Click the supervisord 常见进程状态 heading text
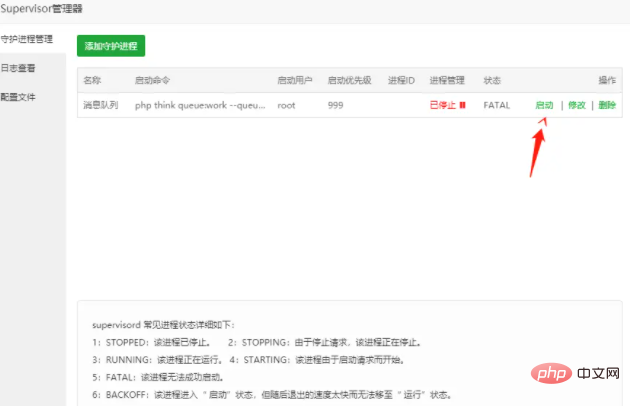This screenshot has width=630, height=406. tap(164, 325)
